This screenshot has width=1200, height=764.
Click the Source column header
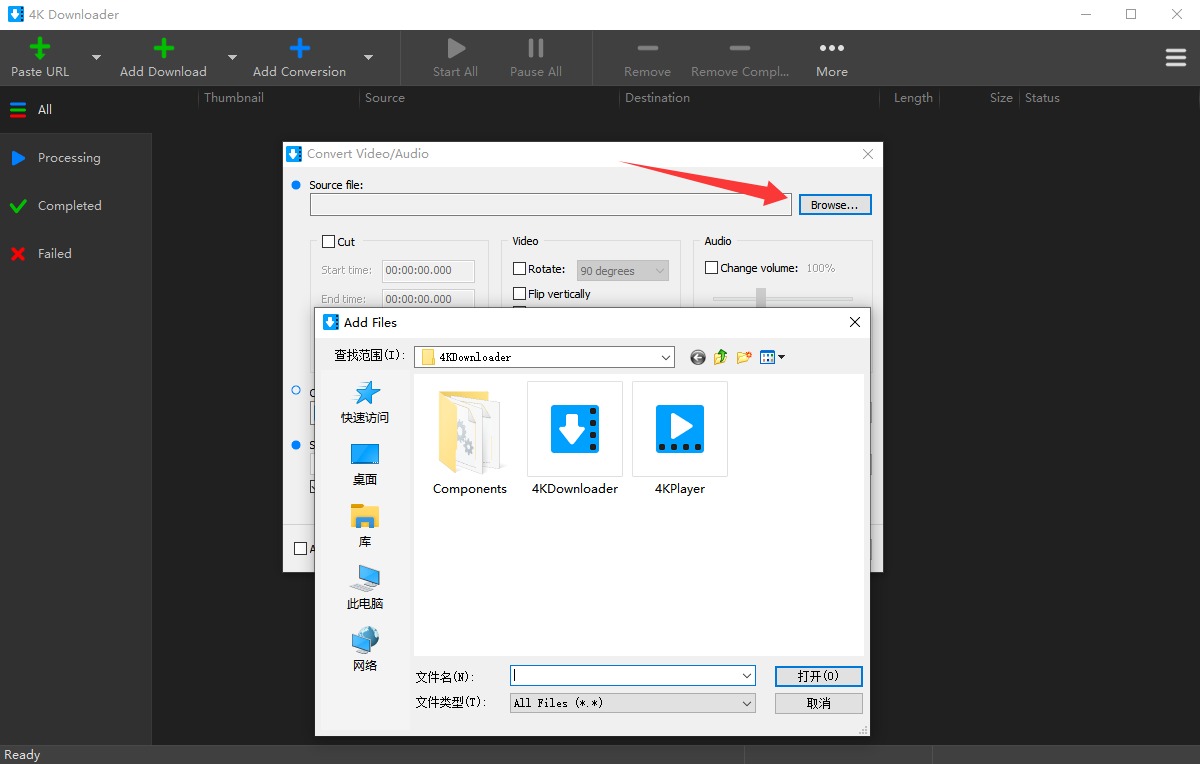click(x=385, y=98)
